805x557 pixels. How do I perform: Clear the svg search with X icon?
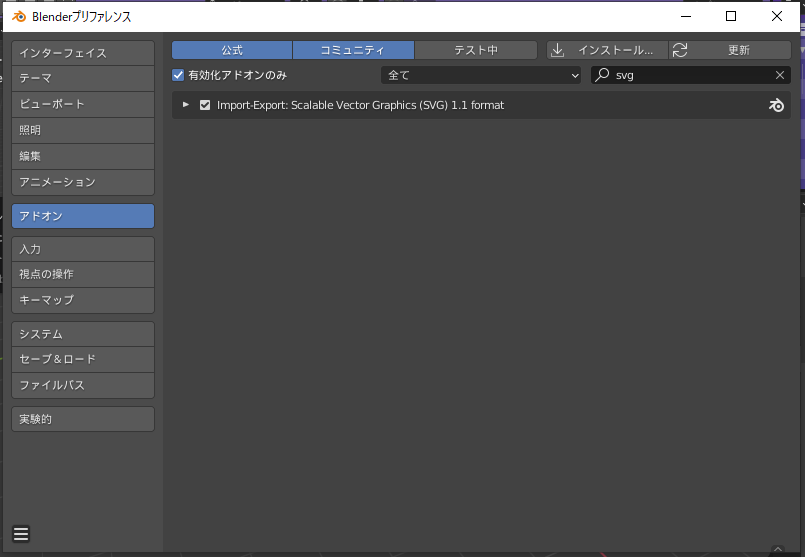780,75
